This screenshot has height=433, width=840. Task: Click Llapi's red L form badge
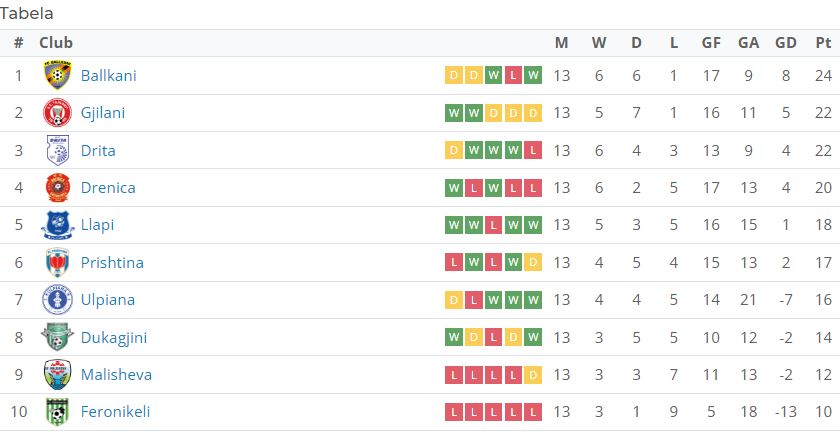[493, 225]
